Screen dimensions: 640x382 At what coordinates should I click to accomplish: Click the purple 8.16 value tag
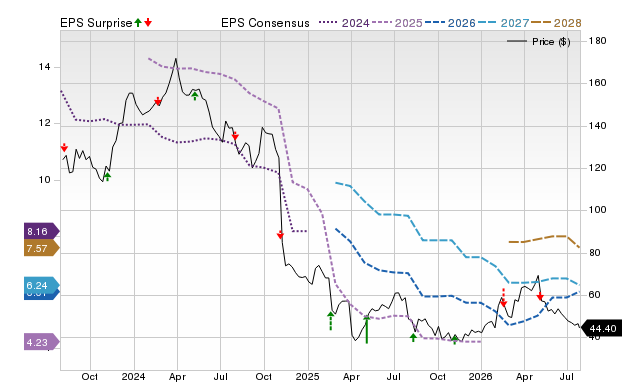[x=42, y=231]
